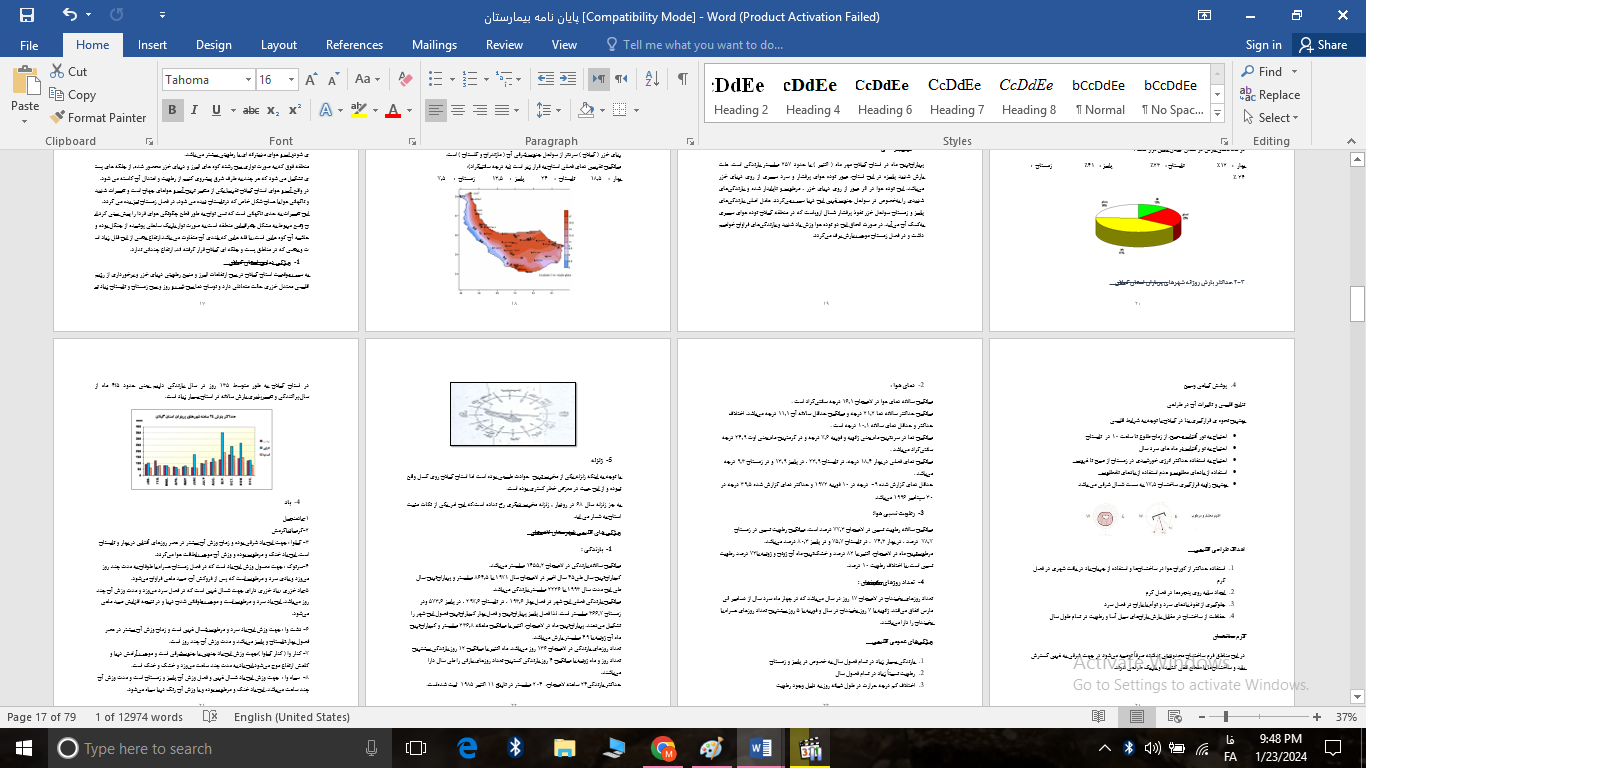Viewport: 1601px width, 768px height.
Task: Expand the font size dropdown
Action: (x=291, y=80)
